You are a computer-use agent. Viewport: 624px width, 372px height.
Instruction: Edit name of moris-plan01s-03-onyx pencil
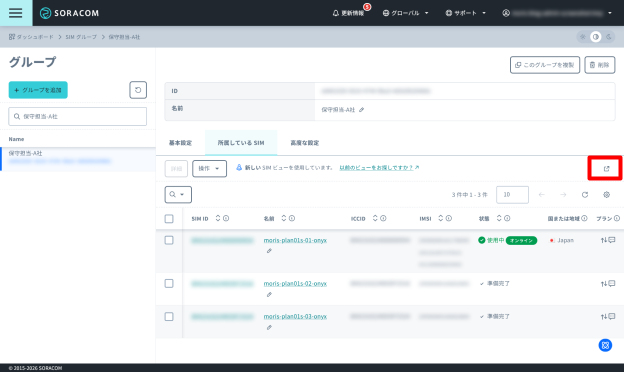(269, 328)
